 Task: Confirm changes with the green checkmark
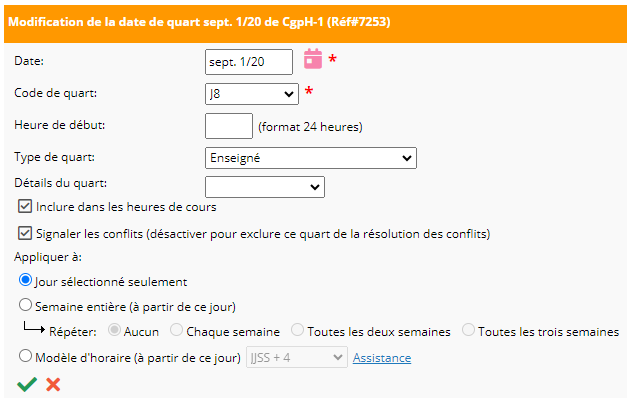[x=27, y=384]
